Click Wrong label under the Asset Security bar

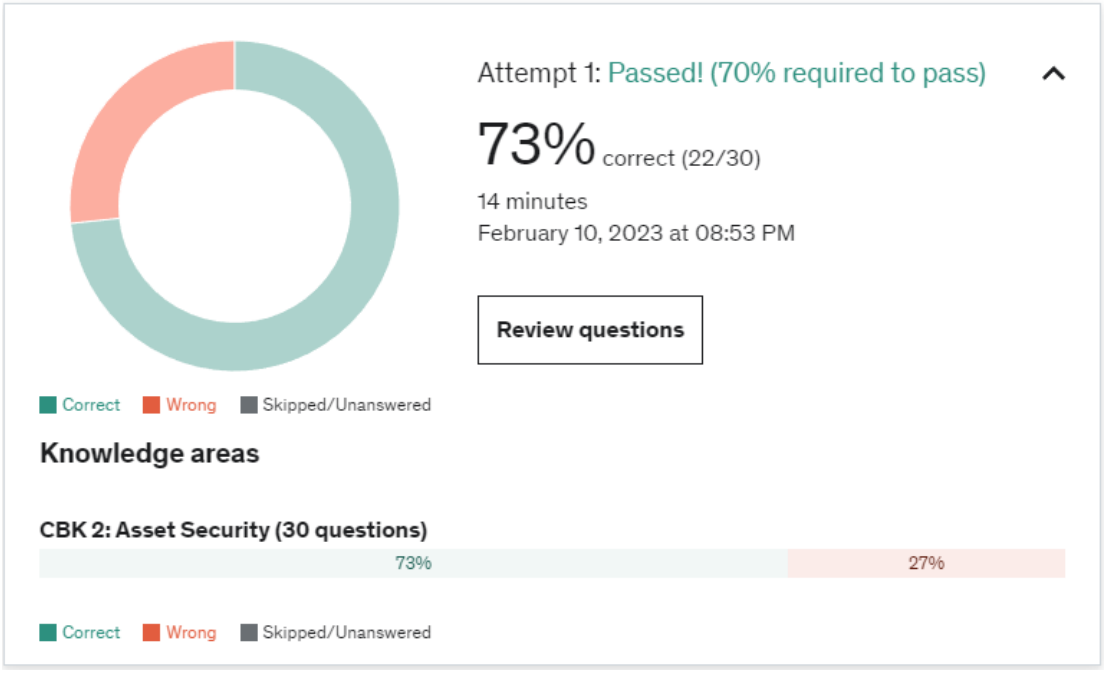[x=191, y=633]
